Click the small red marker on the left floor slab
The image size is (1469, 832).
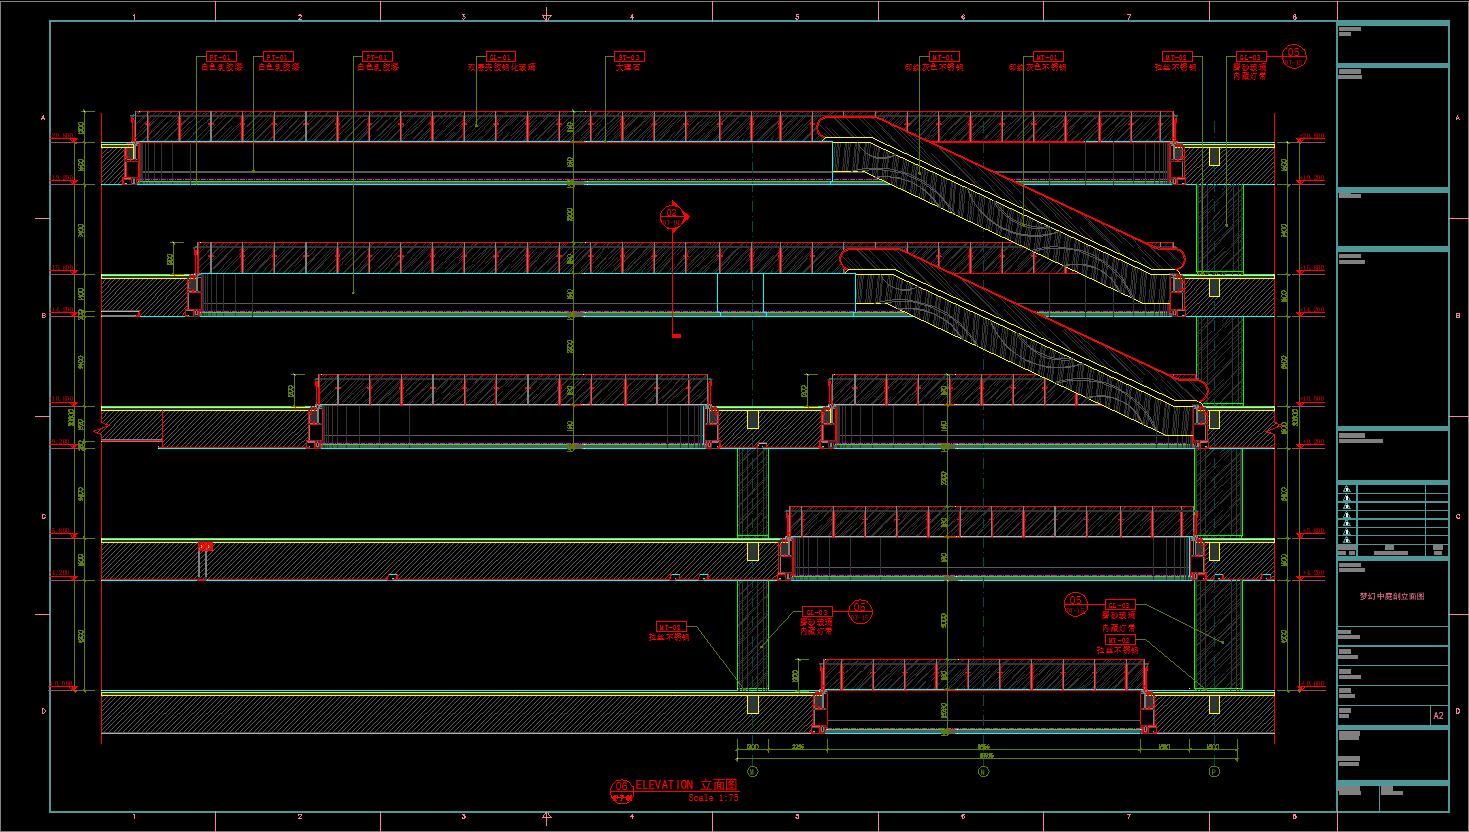coord(205,547)
